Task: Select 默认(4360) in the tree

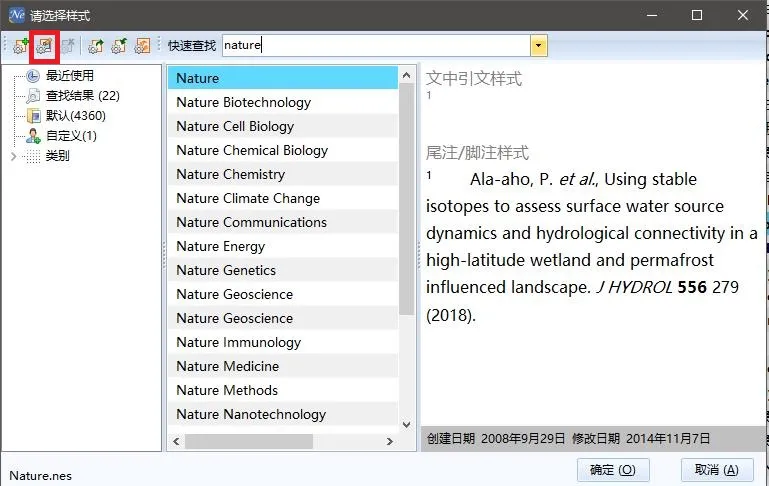Action: (x=76, y=116)
